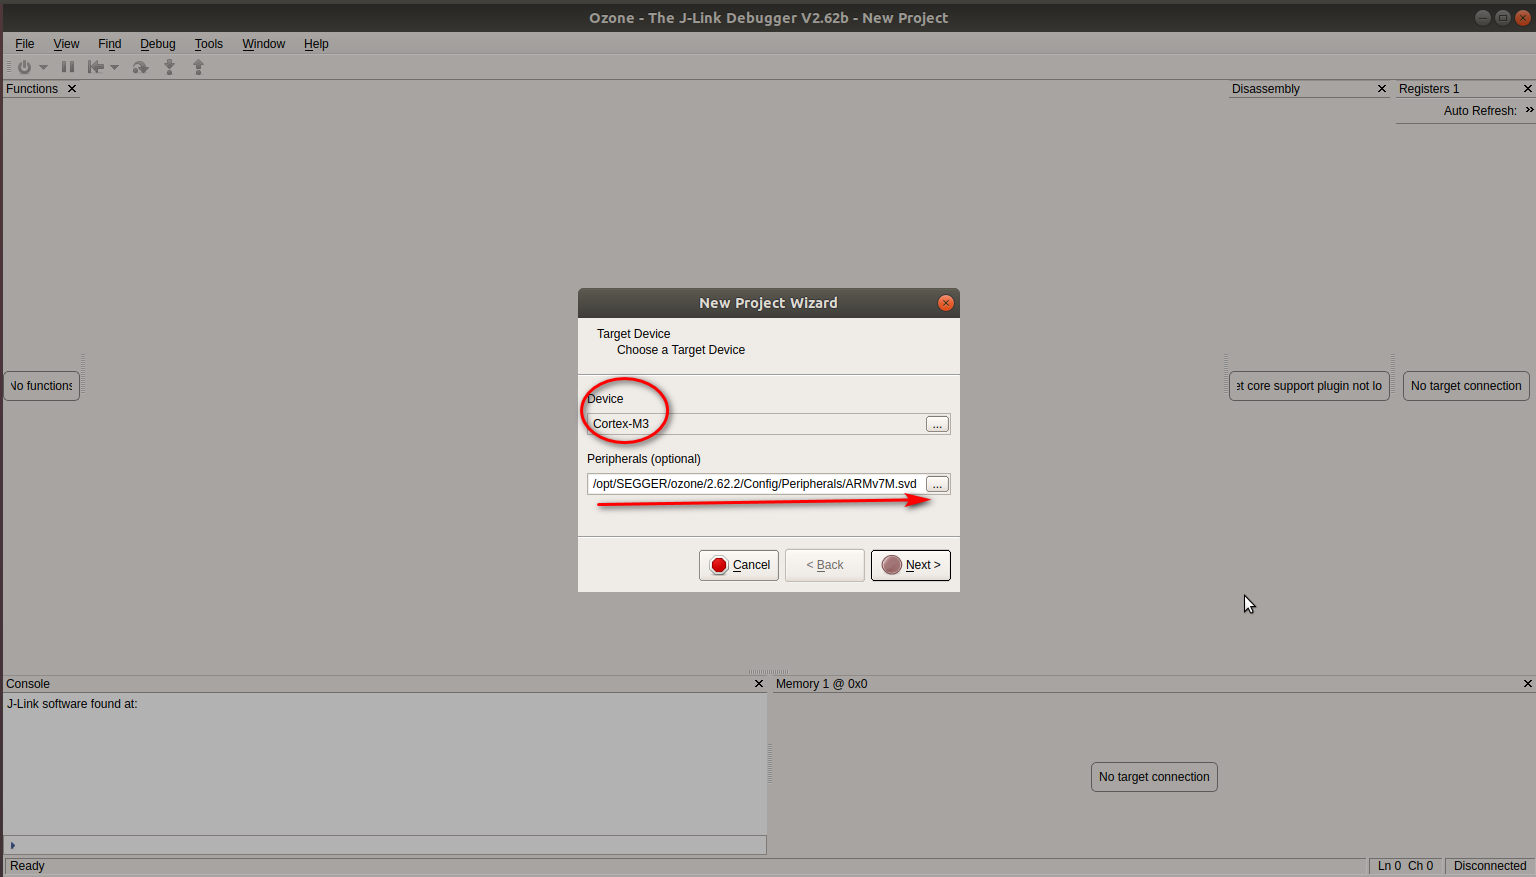
Task: Select the Functions panel title
Action: (32, 89)
